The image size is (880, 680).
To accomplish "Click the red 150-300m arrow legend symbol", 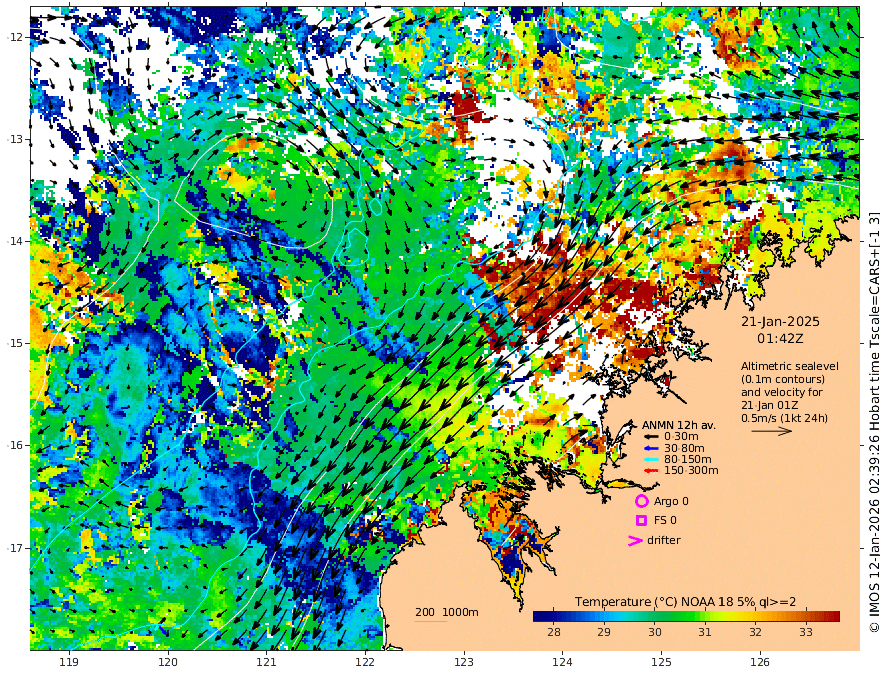I will [x=651, y=470].
